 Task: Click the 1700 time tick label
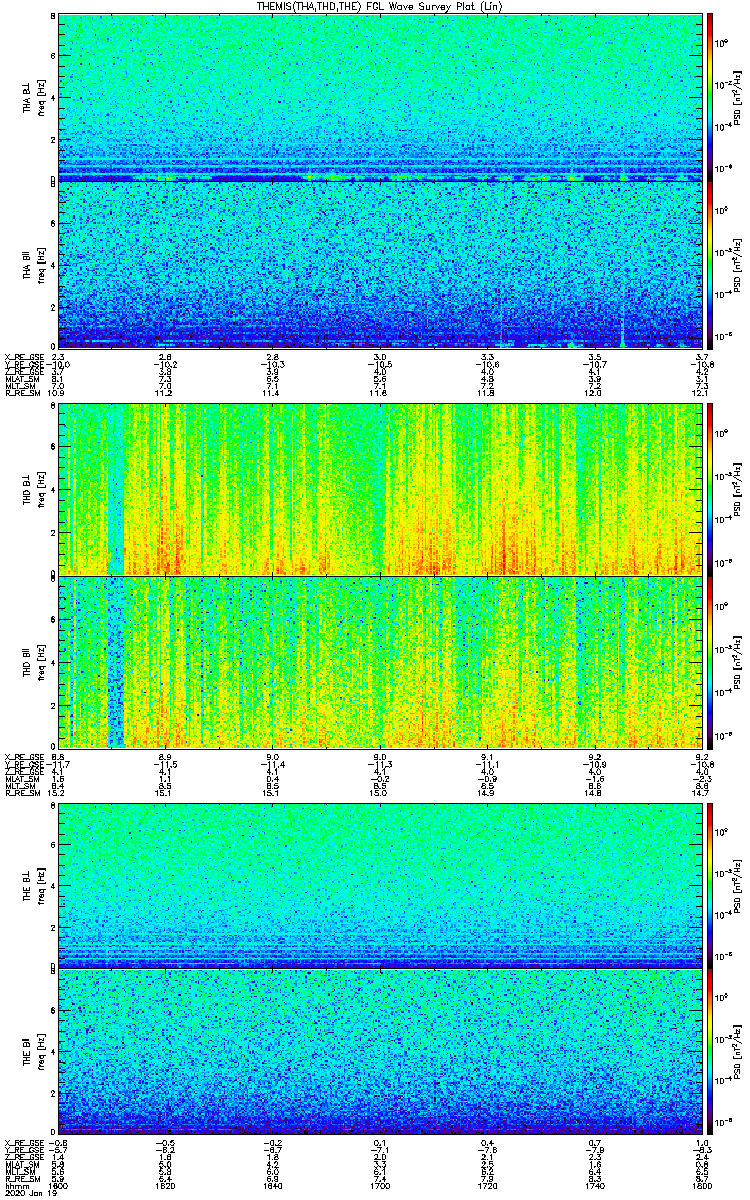(x=380, y=1187)
